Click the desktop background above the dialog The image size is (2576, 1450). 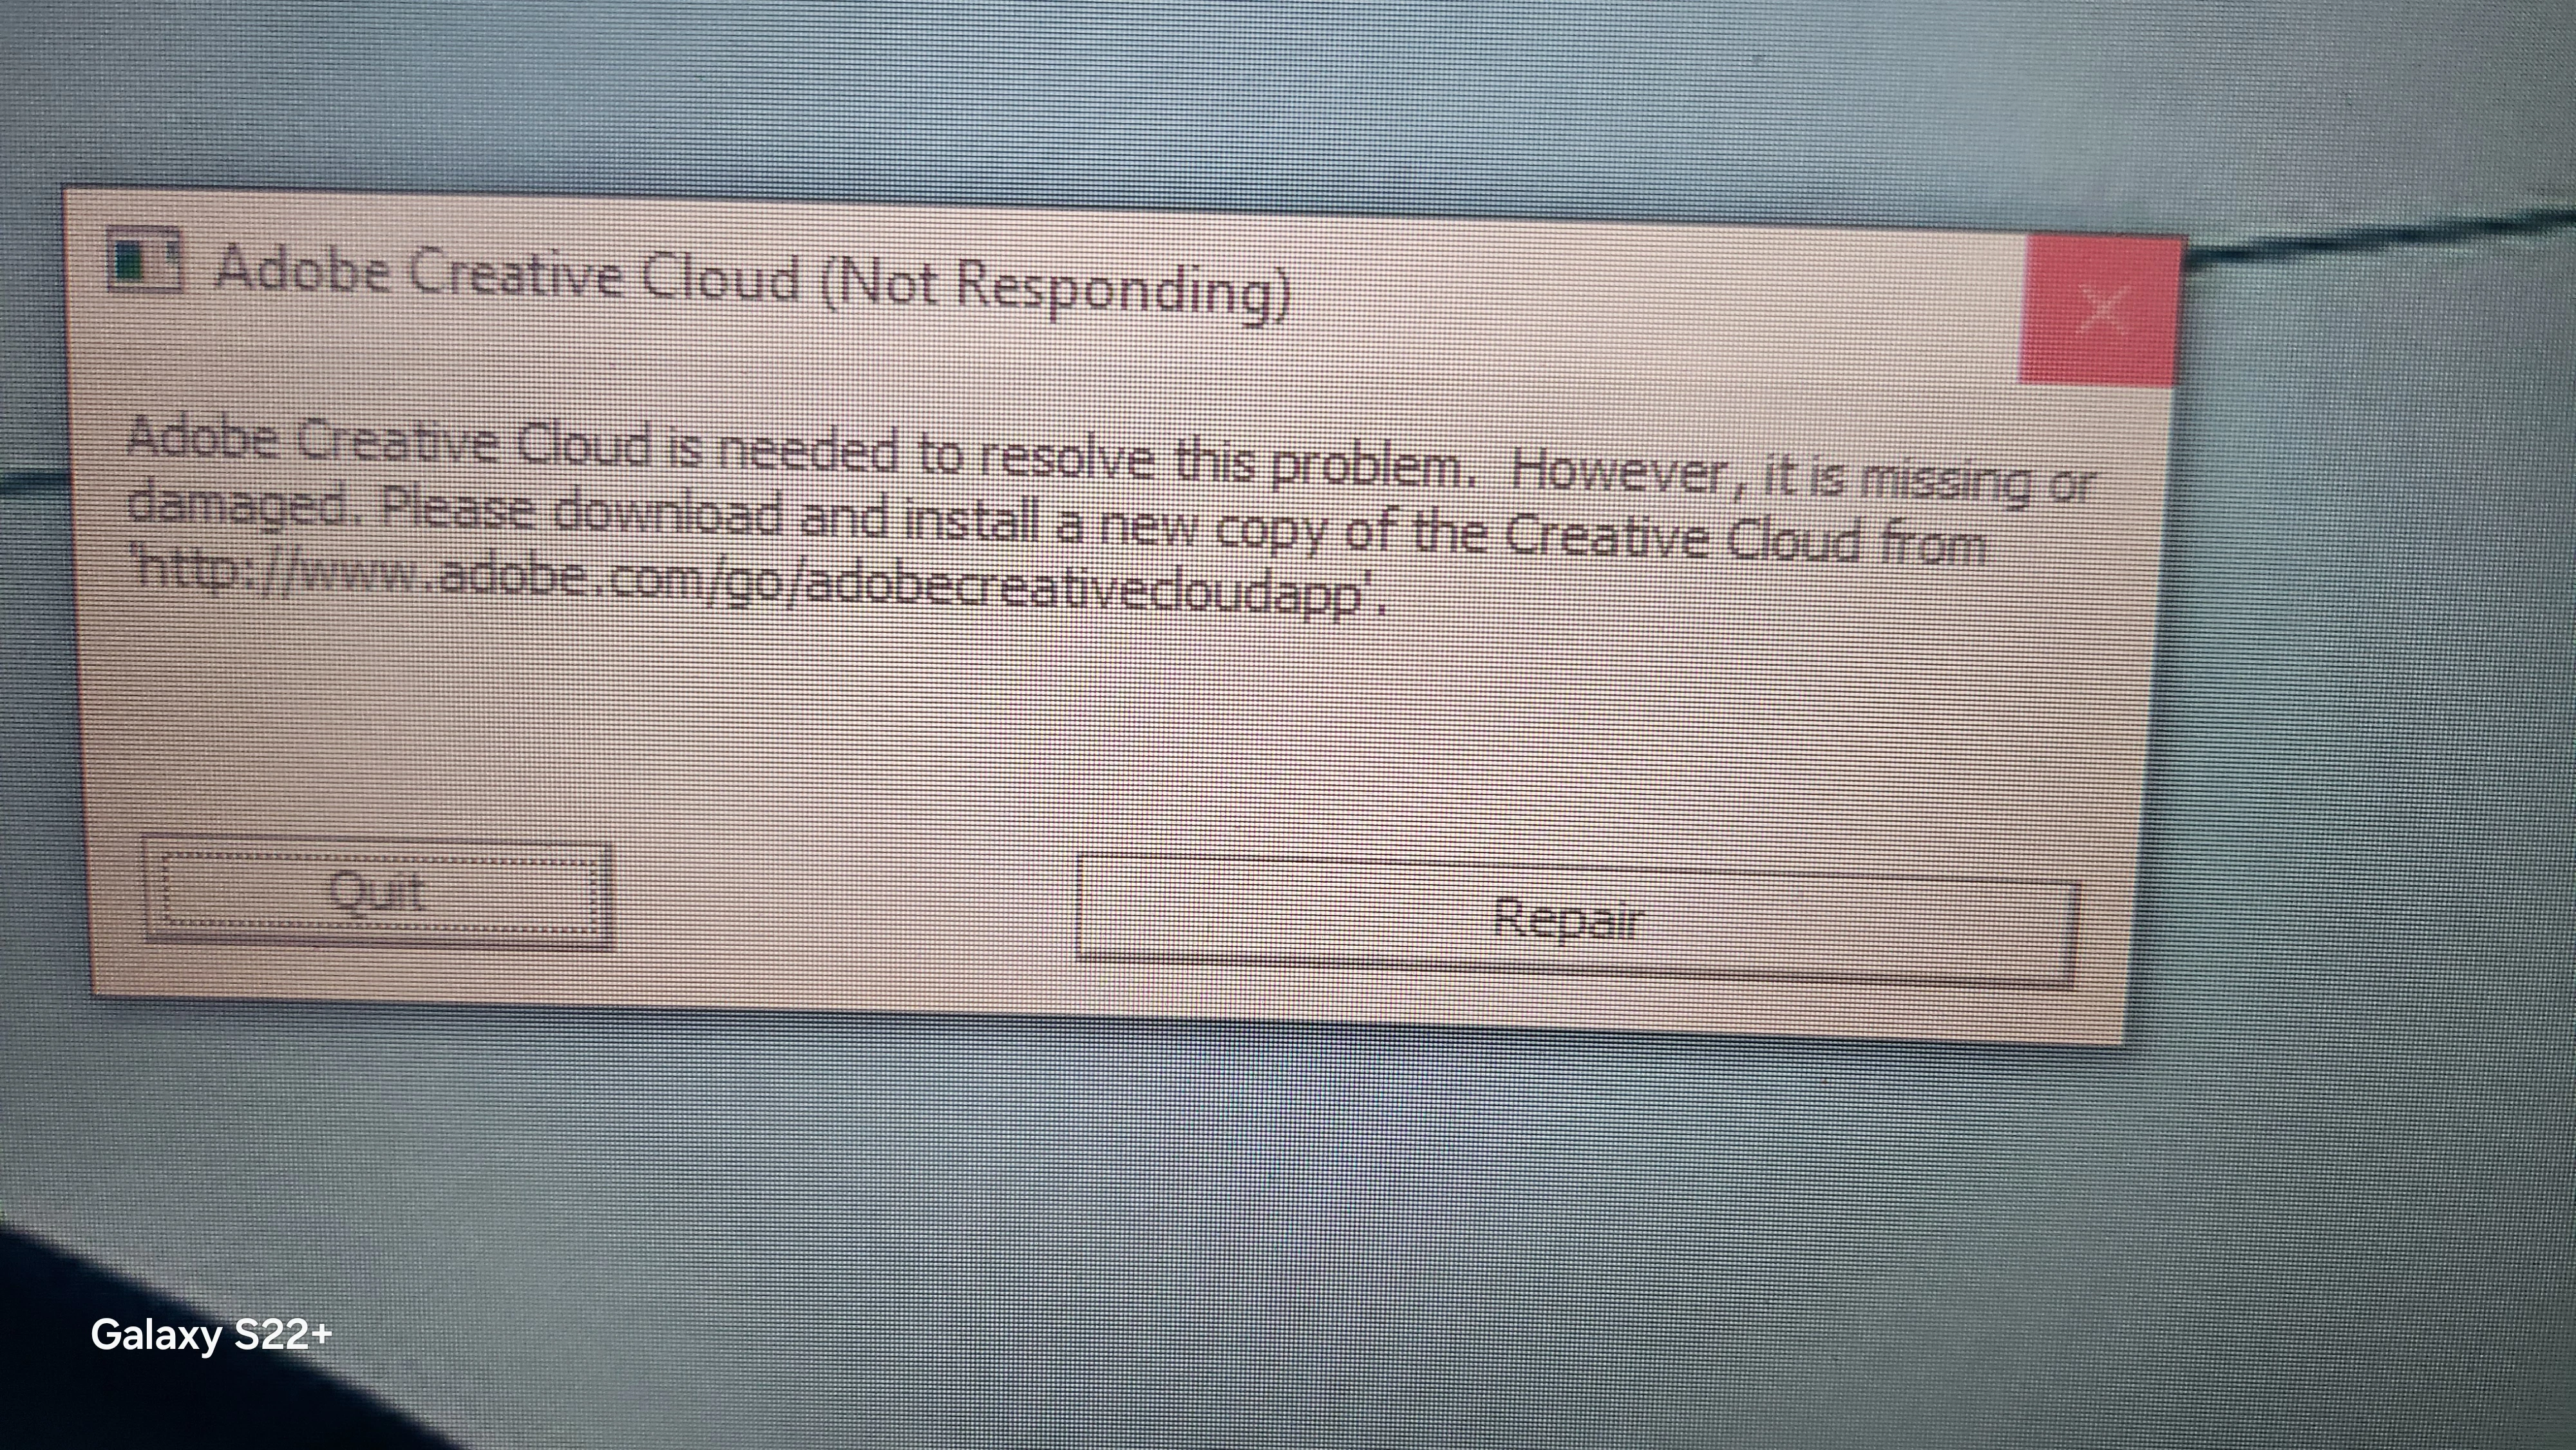[1200, 100]
